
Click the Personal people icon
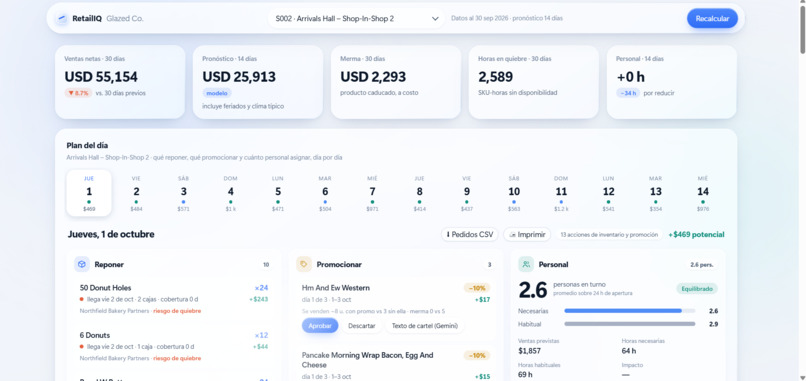[x=526, y=264]
